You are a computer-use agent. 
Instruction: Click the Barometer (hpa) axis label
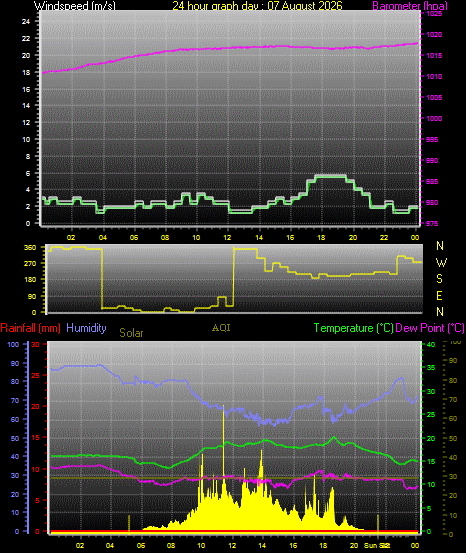point(410,6)
